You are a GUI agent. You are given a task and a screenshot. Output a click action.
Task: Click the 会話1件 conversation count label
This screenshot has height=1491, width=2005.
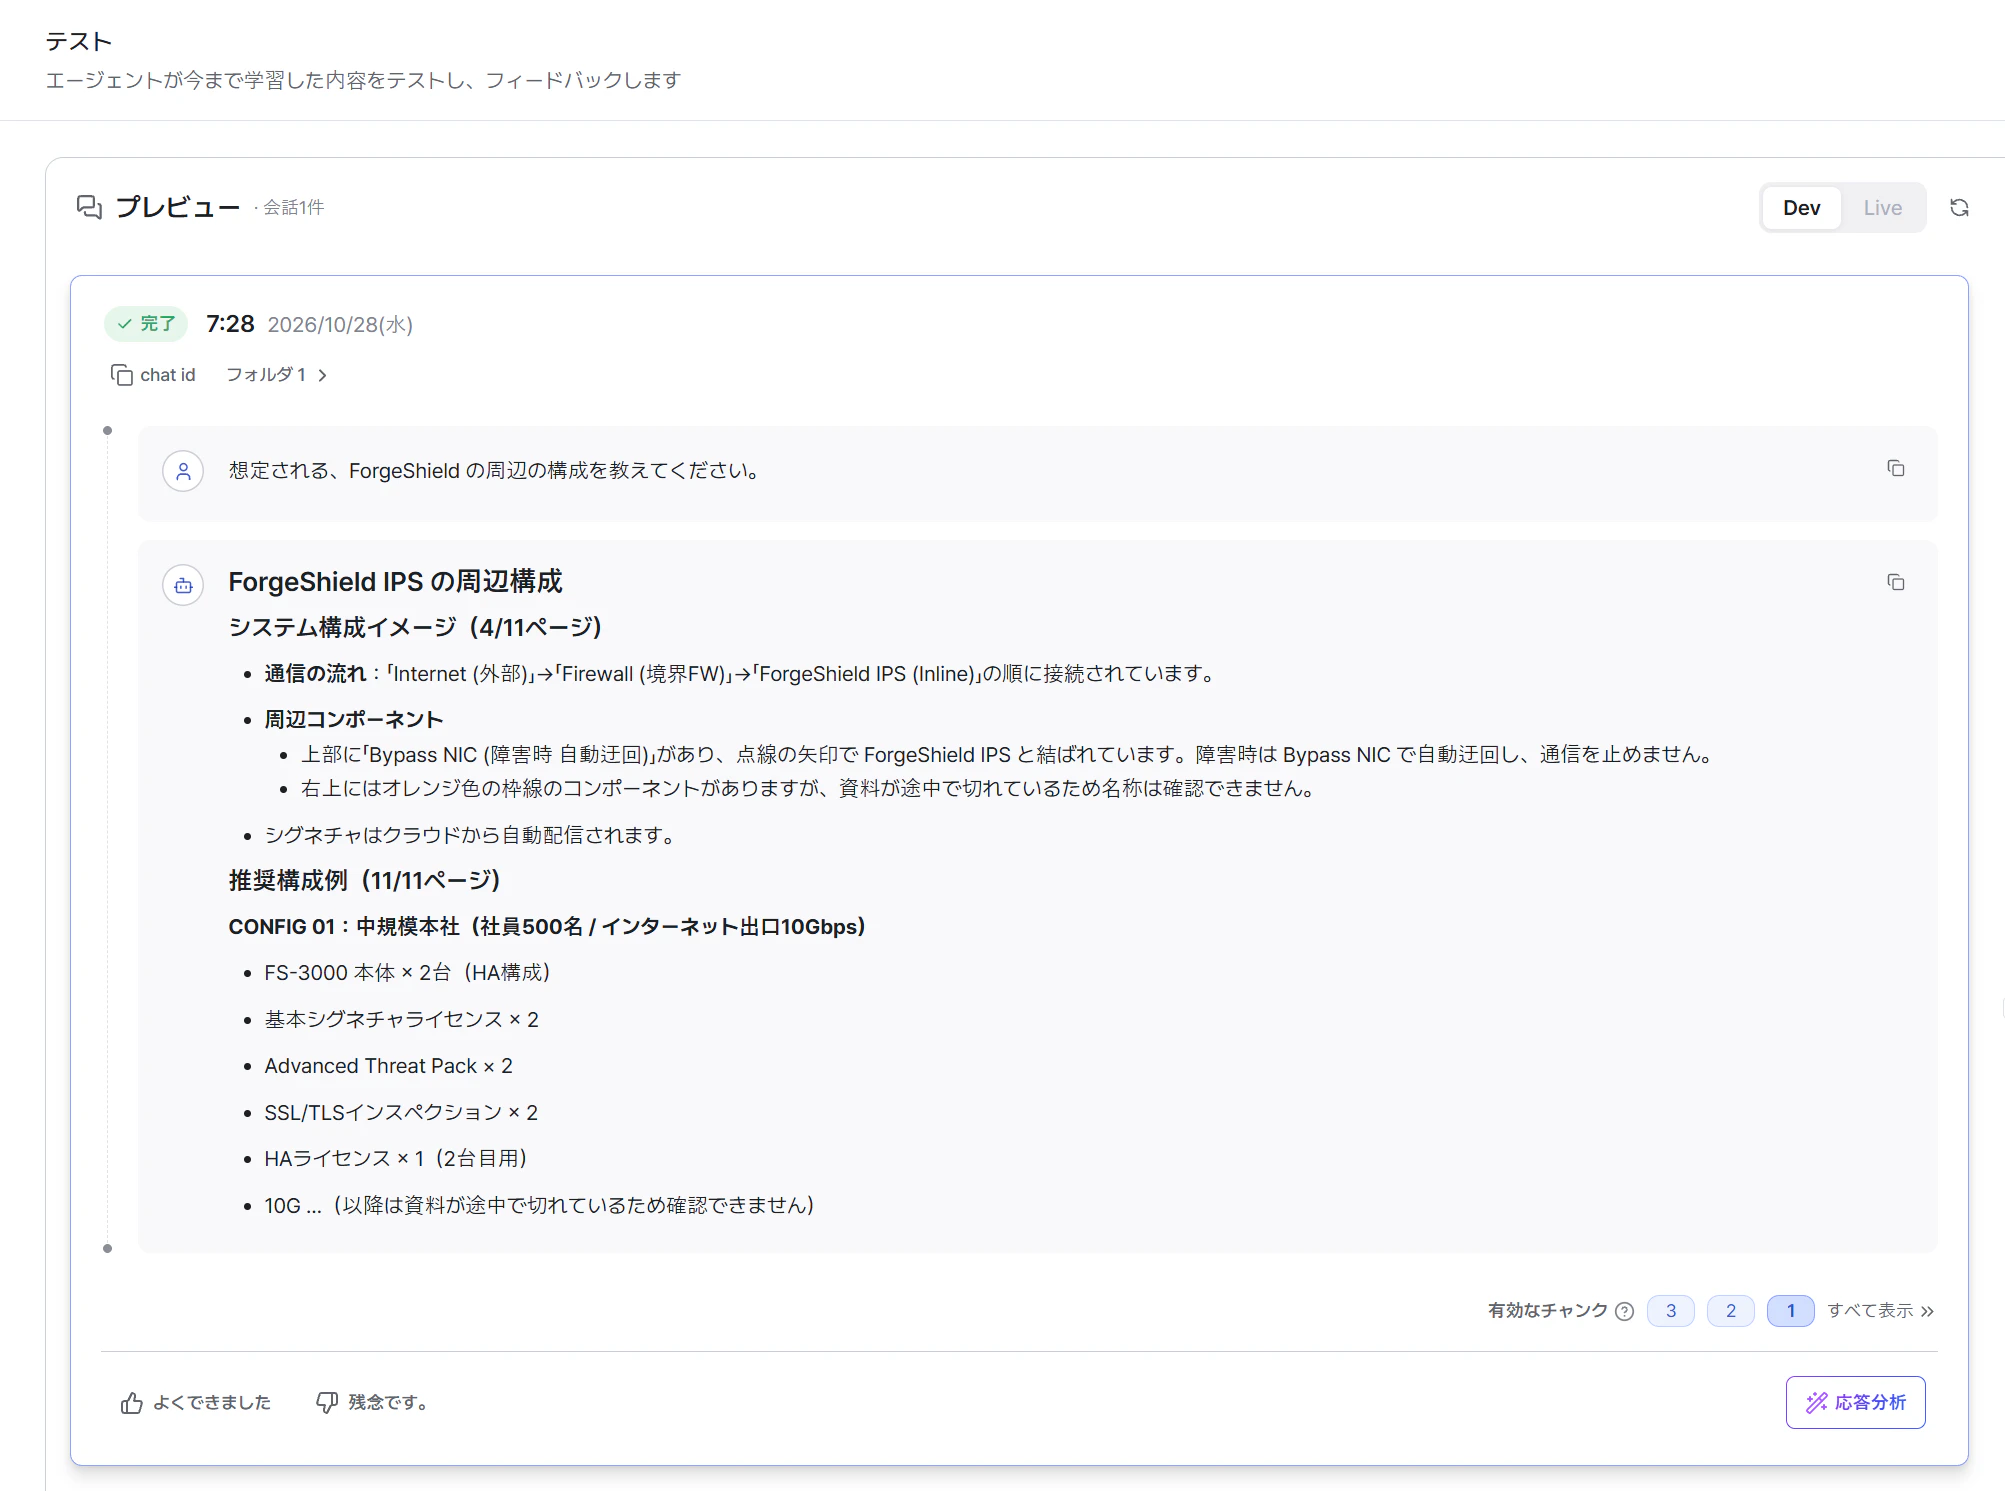[x=293, y=207]
